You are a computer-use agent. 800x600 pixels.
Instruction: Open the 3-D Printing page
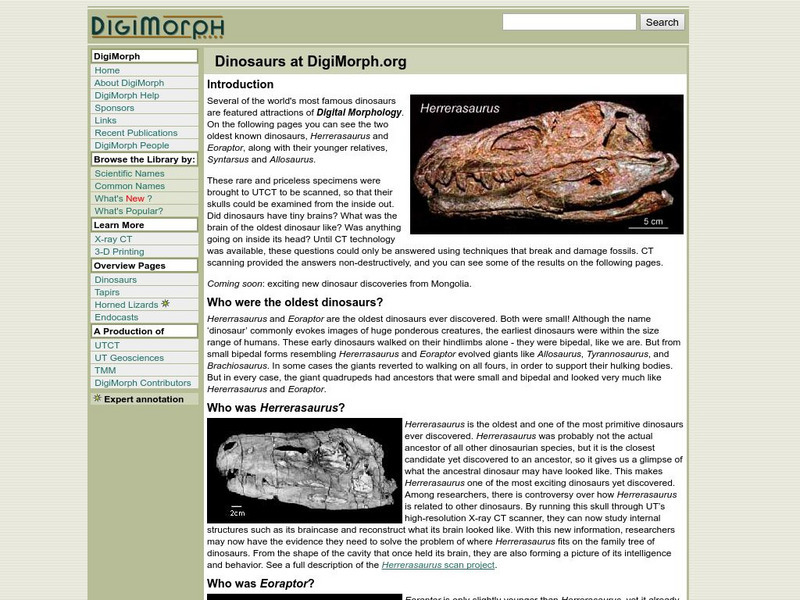(119, 252)
